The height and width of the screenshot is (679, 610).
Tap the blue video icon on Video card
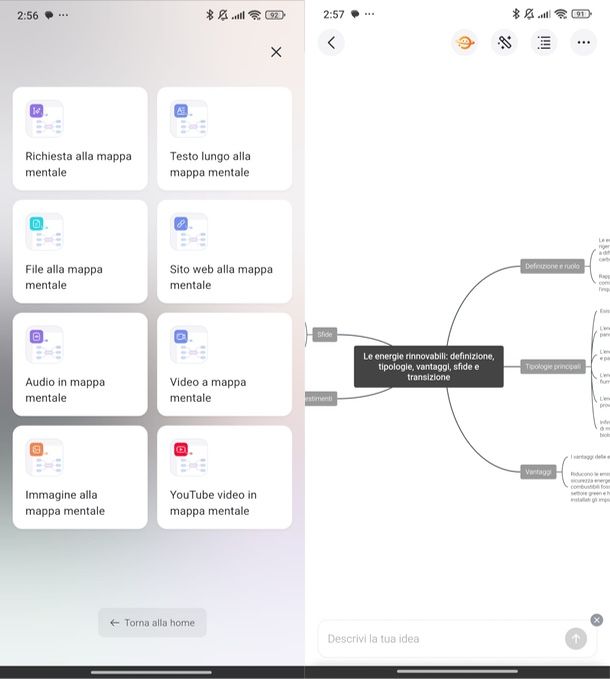pyautogui.click(x=181, y=336)
